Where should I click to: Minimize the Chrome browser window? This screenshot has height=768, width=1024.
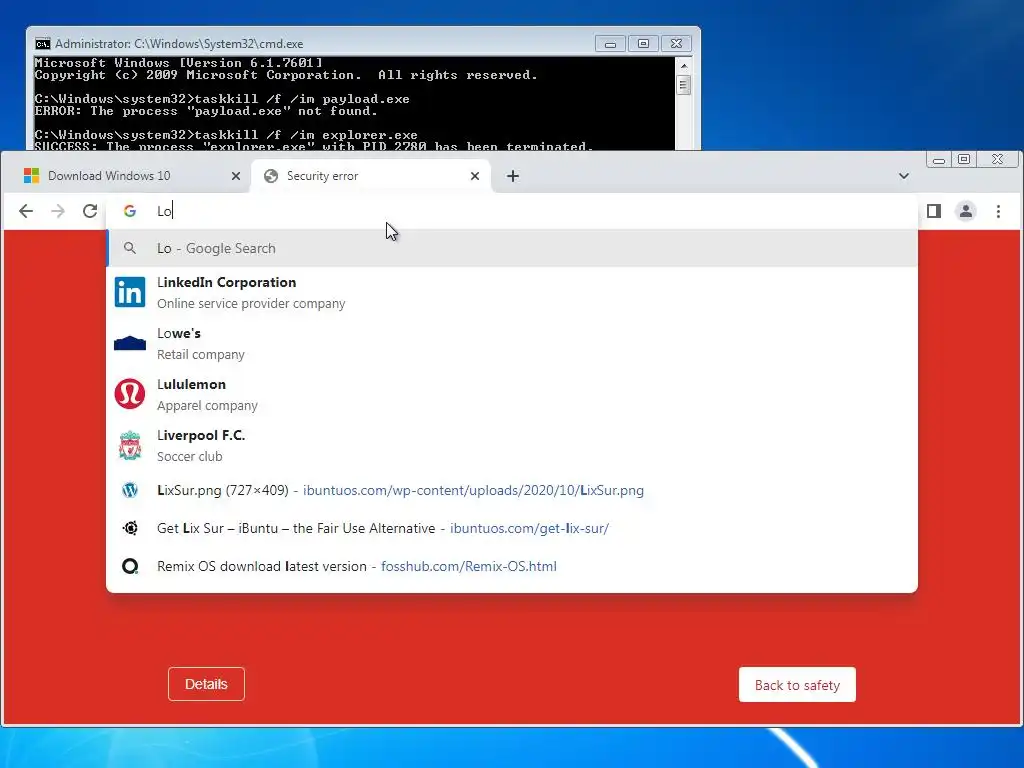coord(939,160)
